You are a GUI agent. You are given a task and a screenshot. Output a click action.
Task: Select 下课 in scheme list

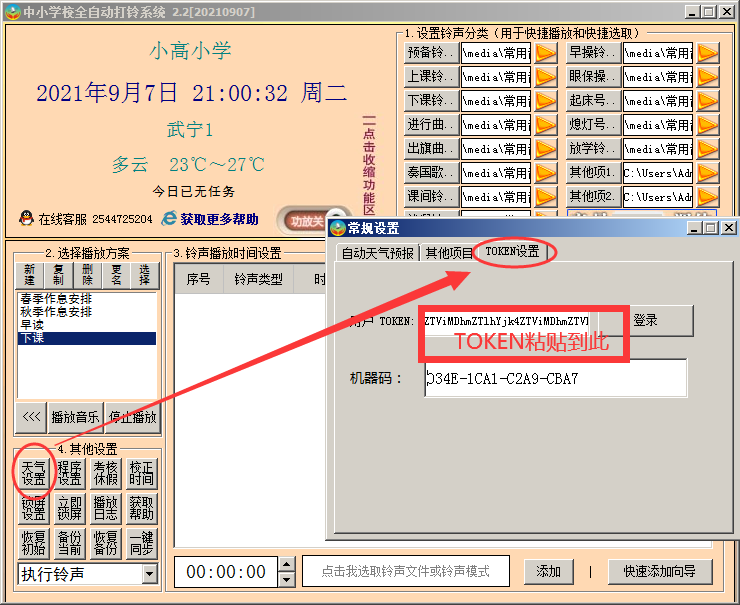87,338
